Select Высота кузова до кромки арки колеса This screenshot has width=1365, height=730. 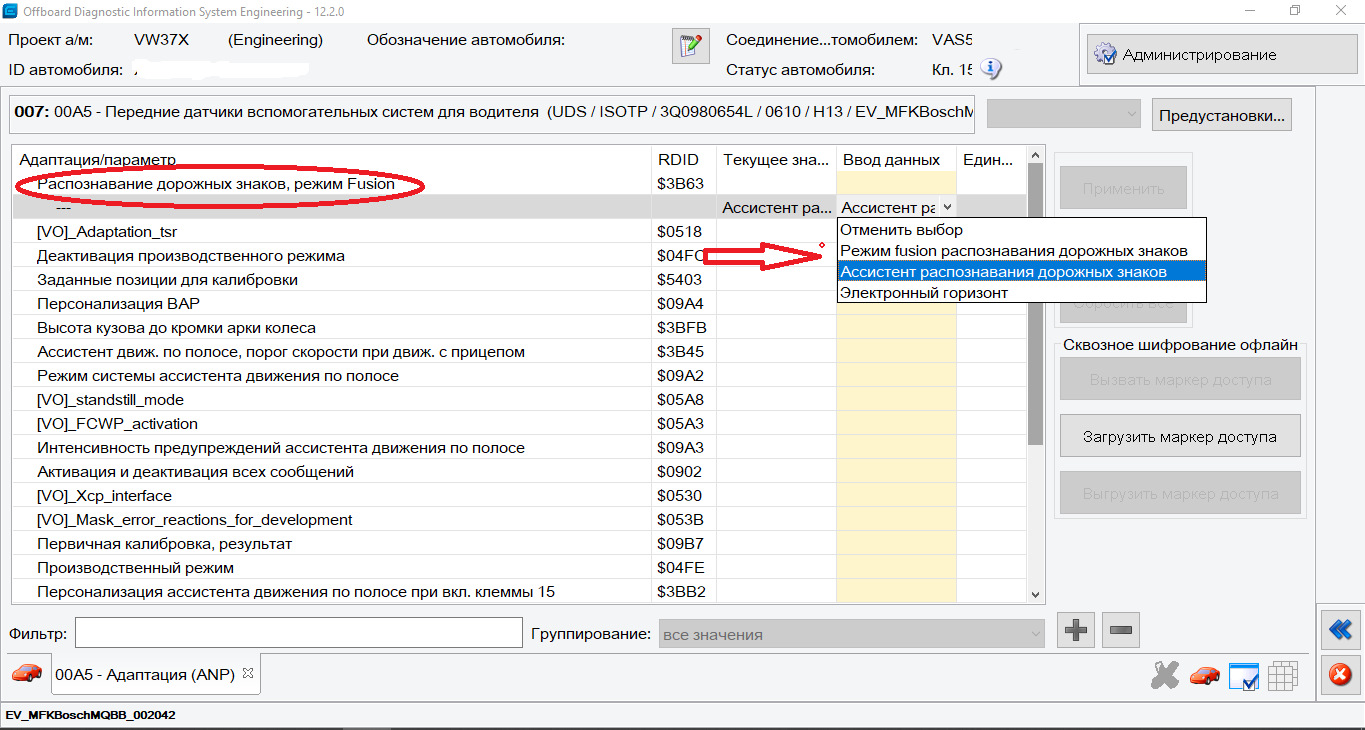click(520, 327)
